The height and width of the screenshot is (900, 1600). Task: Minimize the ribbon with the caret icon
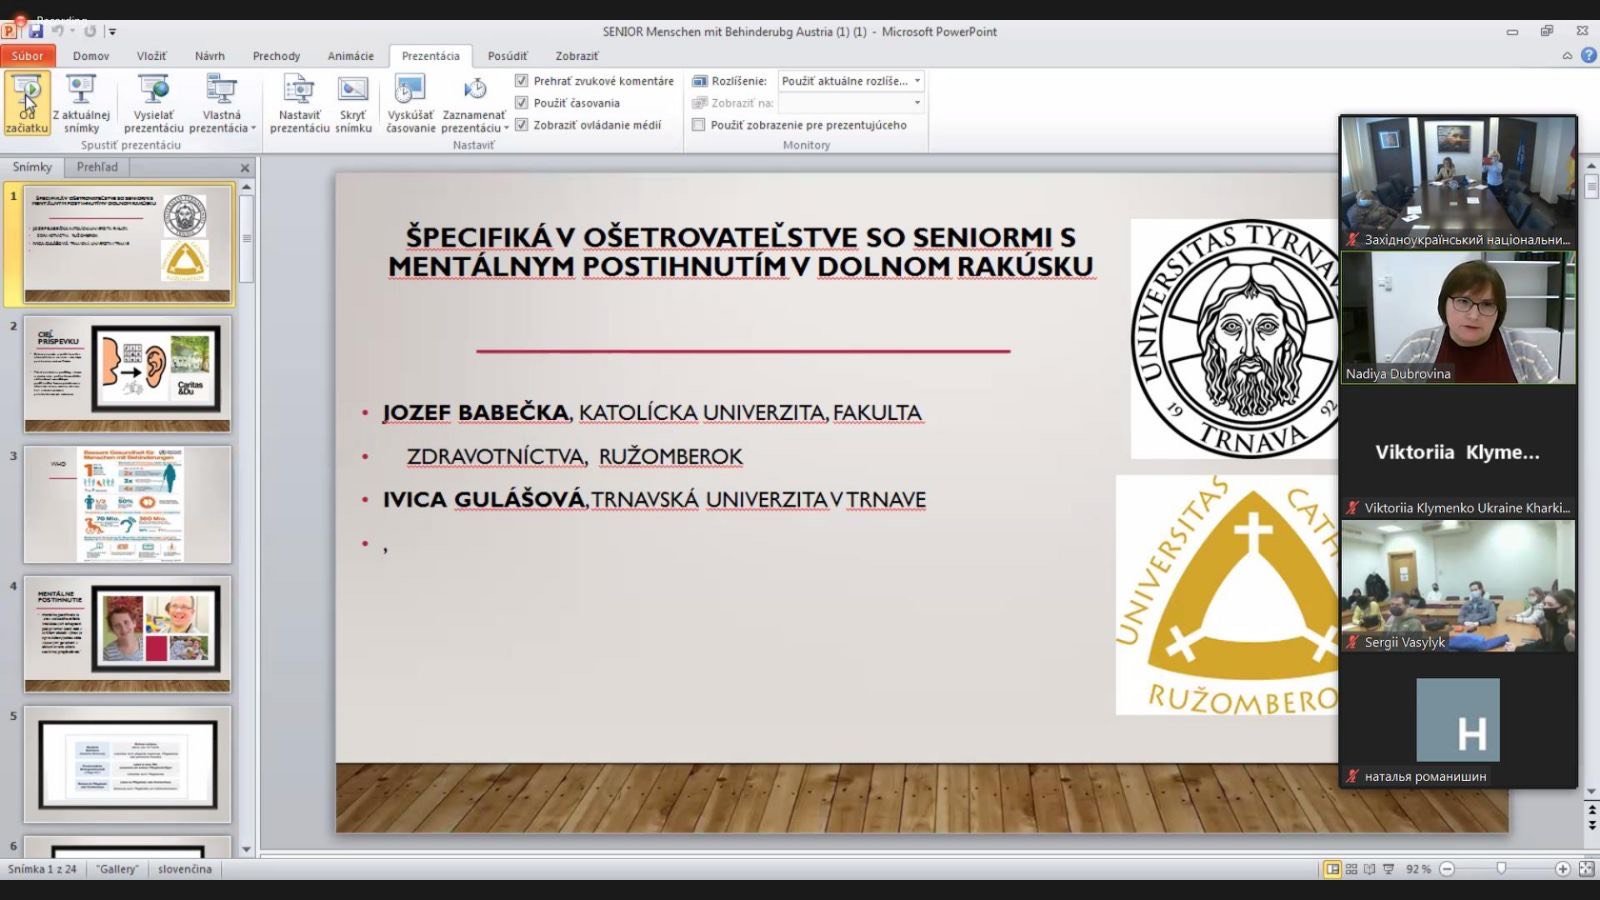tap(1567, 56)
